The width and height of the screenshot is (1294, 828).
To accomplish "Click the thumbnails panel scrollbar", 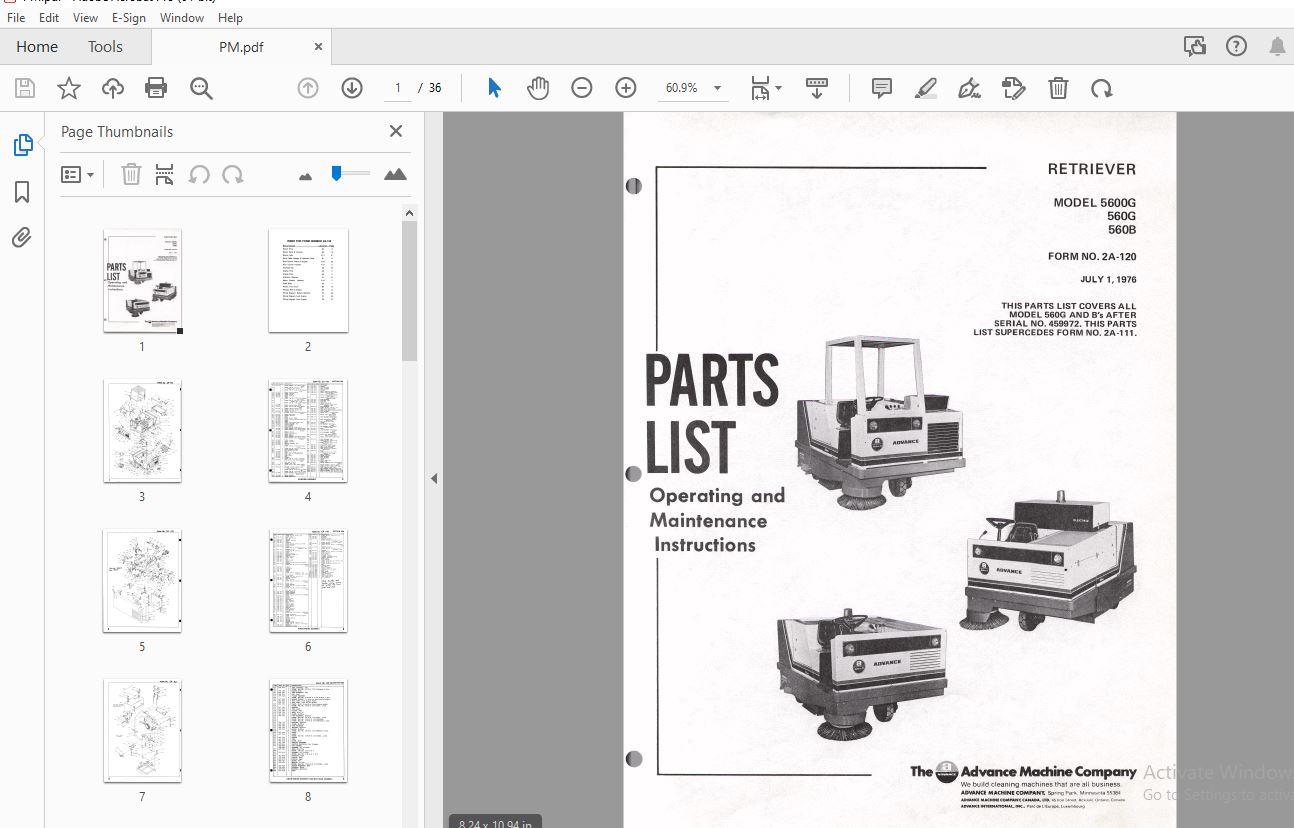I will coord(410,291).
